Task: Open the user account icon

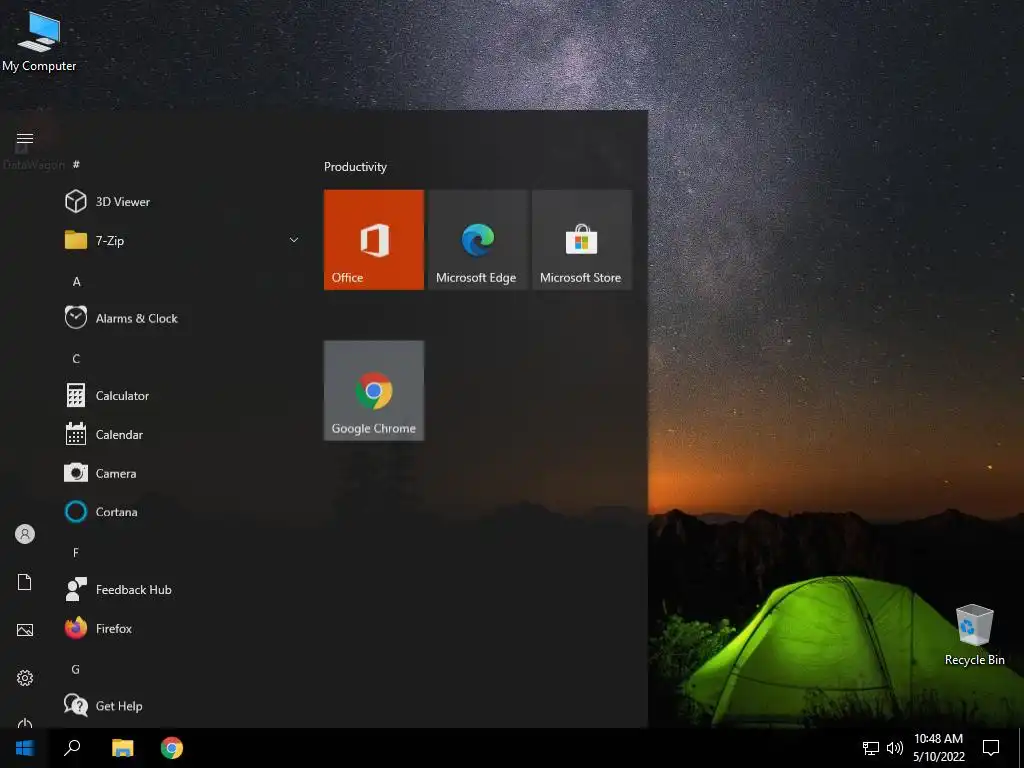Action: pos(25,534)
